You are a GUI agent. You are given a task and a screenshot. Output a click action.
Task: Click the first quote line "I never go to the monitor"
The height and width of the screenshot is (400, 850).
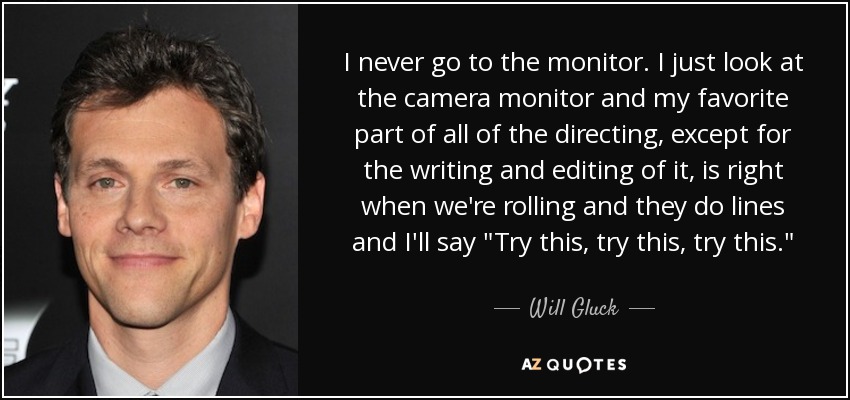[495, 64]
